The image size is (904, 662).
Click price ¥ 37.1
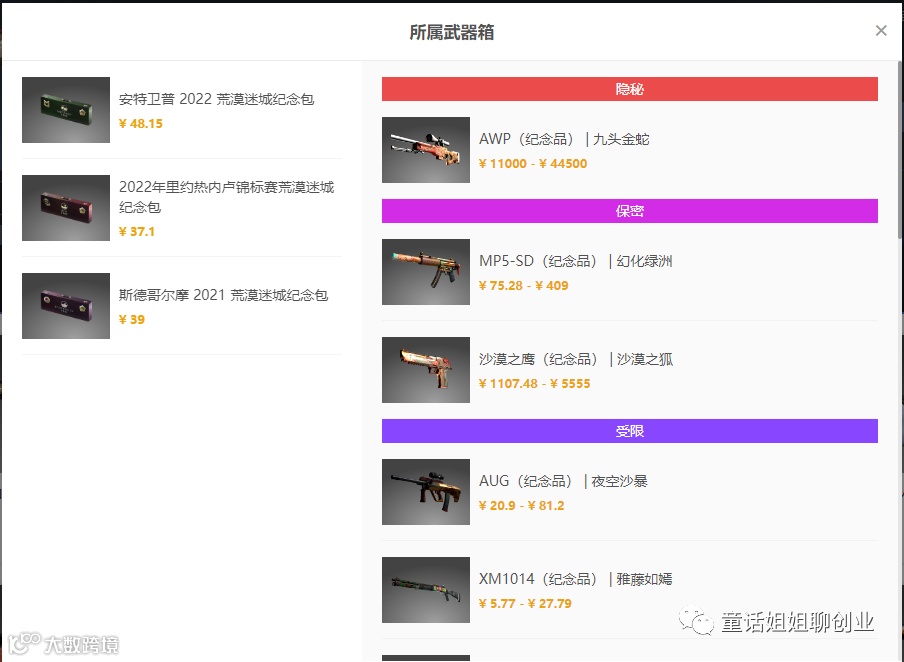[137, 231]
